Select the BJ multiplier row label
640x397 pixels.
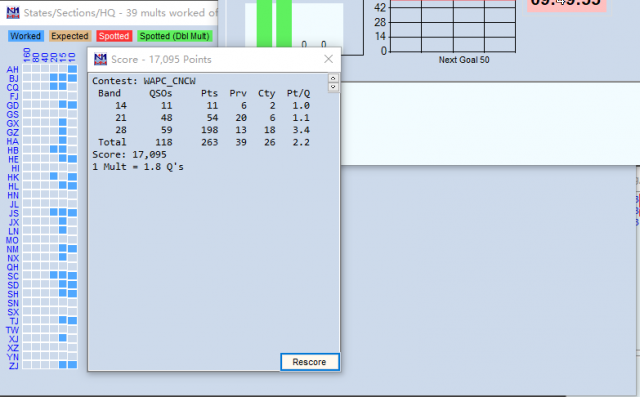tap(13, 78)
